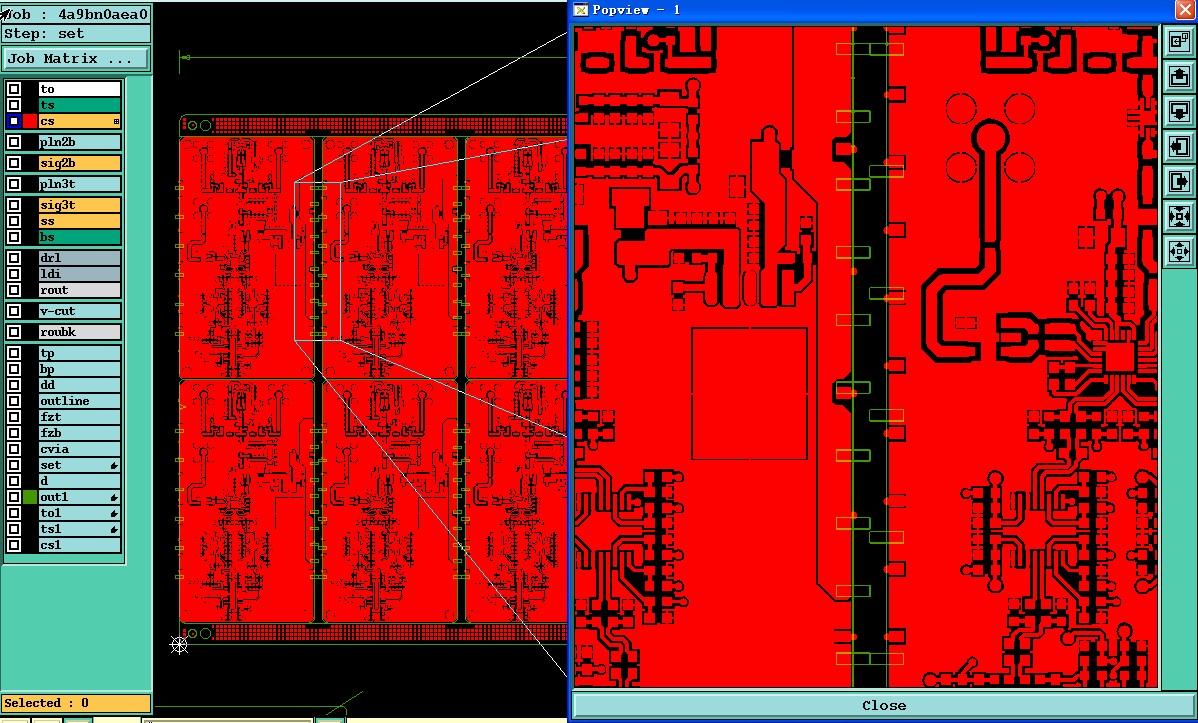Open the Job Matrix button
This screenshot has width=1198, height=723.
pos(75,59)
